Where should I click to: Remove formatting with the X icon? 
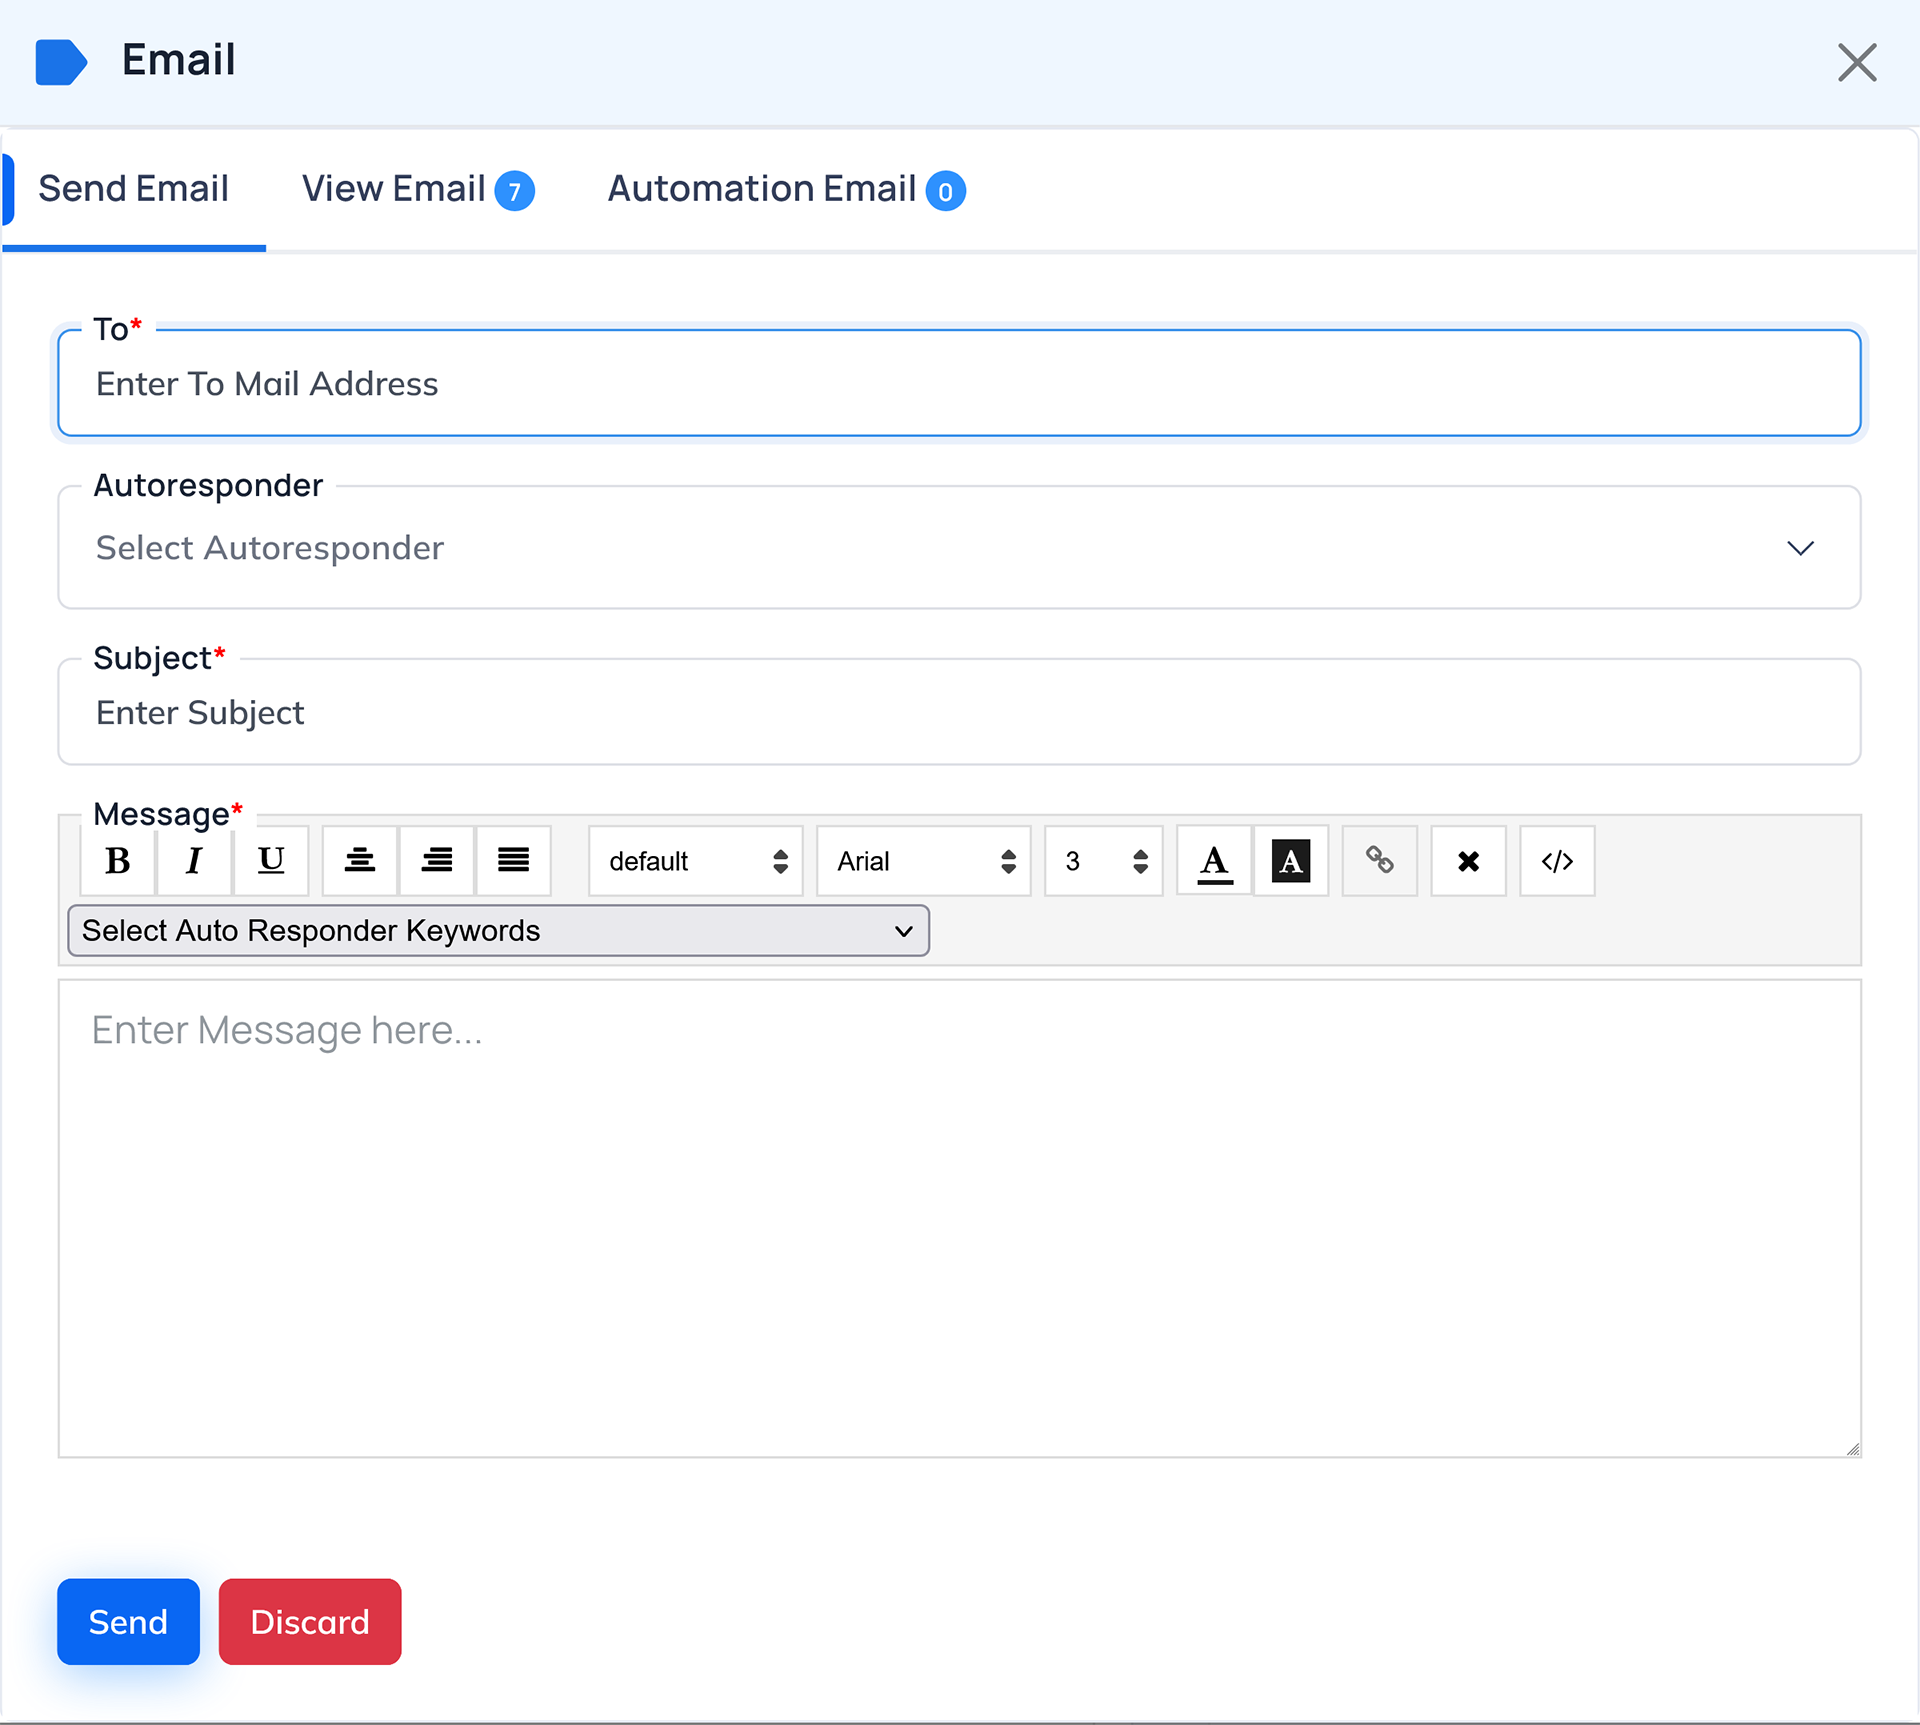pos(1468,861)
